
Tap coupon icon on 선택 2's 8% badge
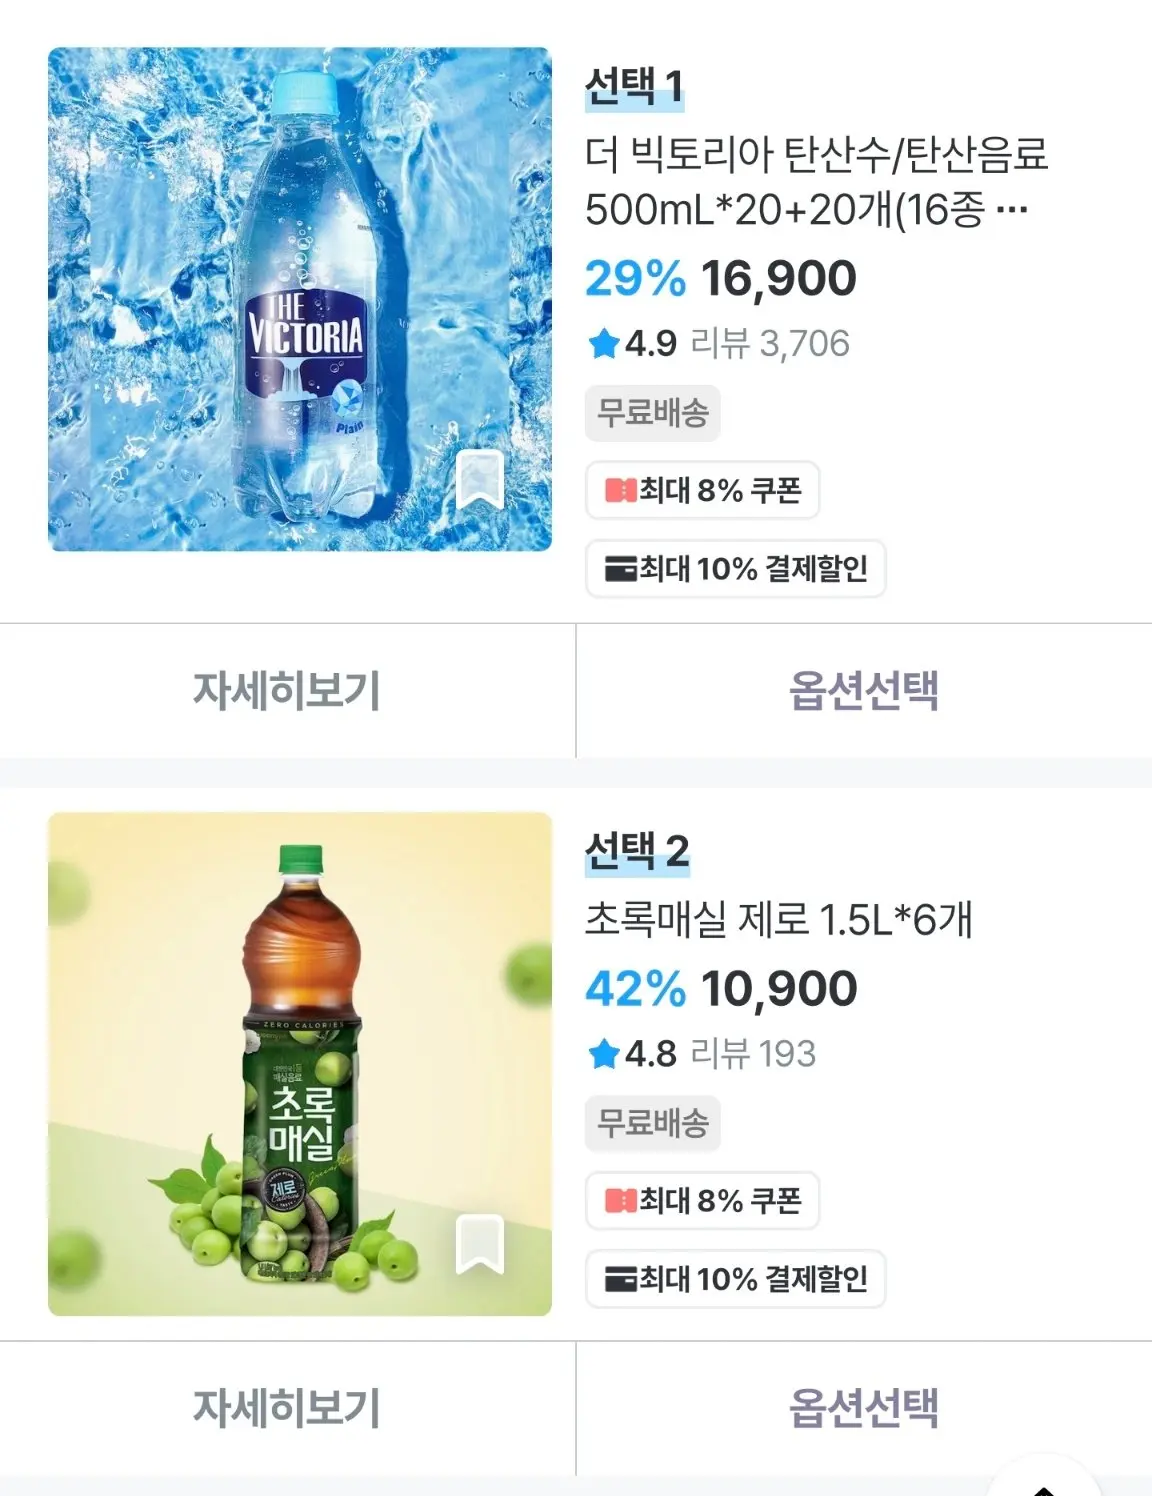click(x=620, y=1200)
